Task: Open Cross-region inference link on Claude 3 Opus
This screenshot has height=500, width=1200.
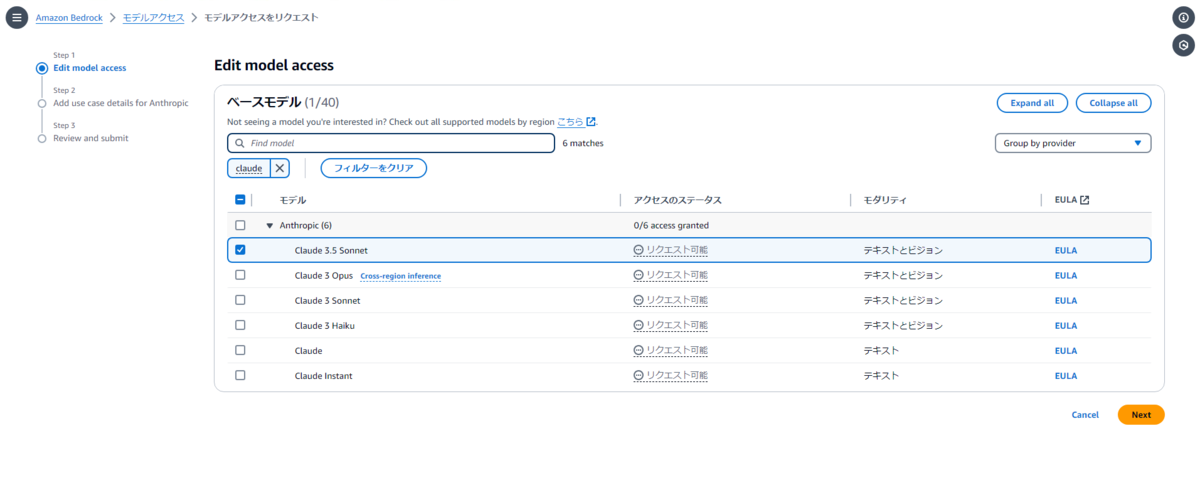Action: point(400,275)
